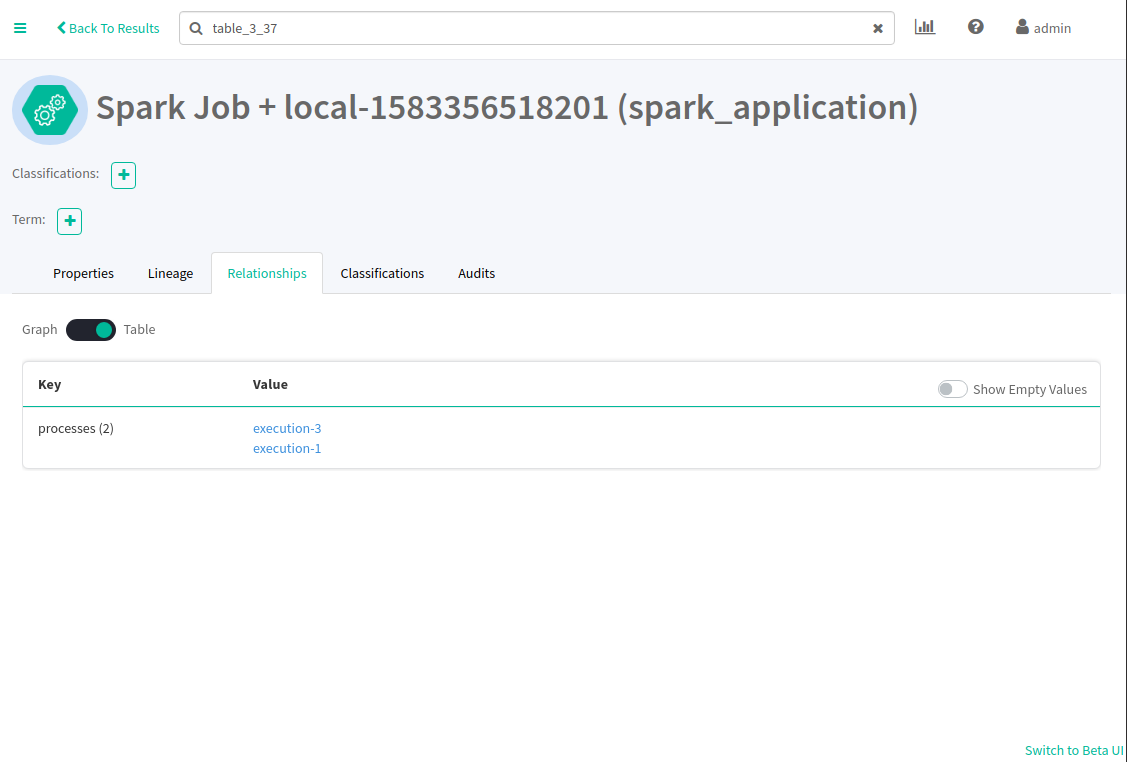Click Switch to Beta UI link
The height and width of the screenshot is (762, 1127).
point(1074,750)
